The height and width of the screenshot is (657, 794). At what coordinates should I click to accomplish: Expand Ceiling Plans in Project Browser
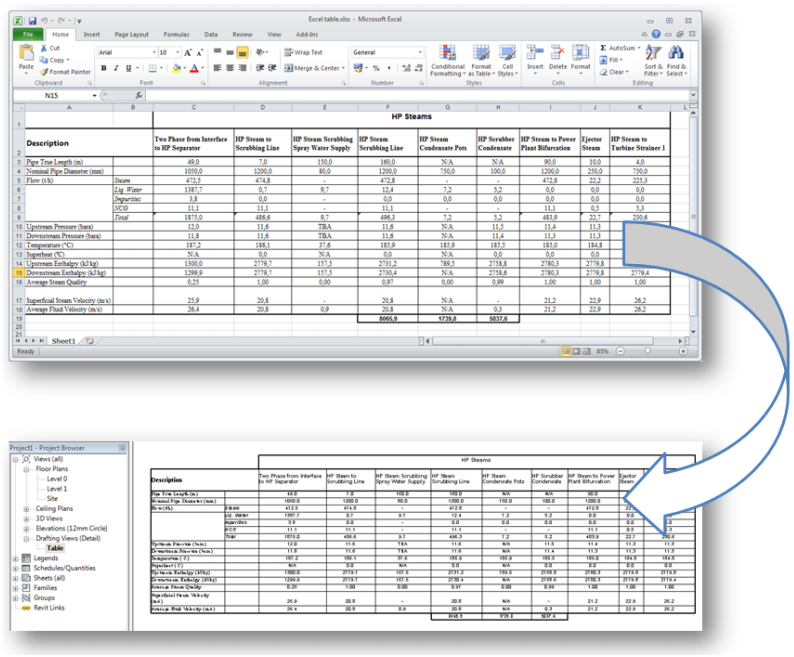click(26, 509)
